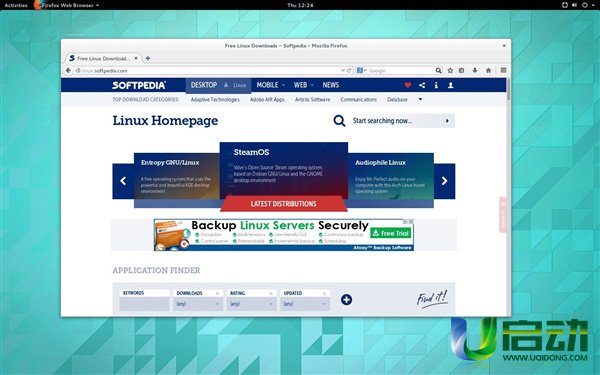Show previous carousel slide with left arrow
This screenshot has height=375, width=600.
click(123, 181)
